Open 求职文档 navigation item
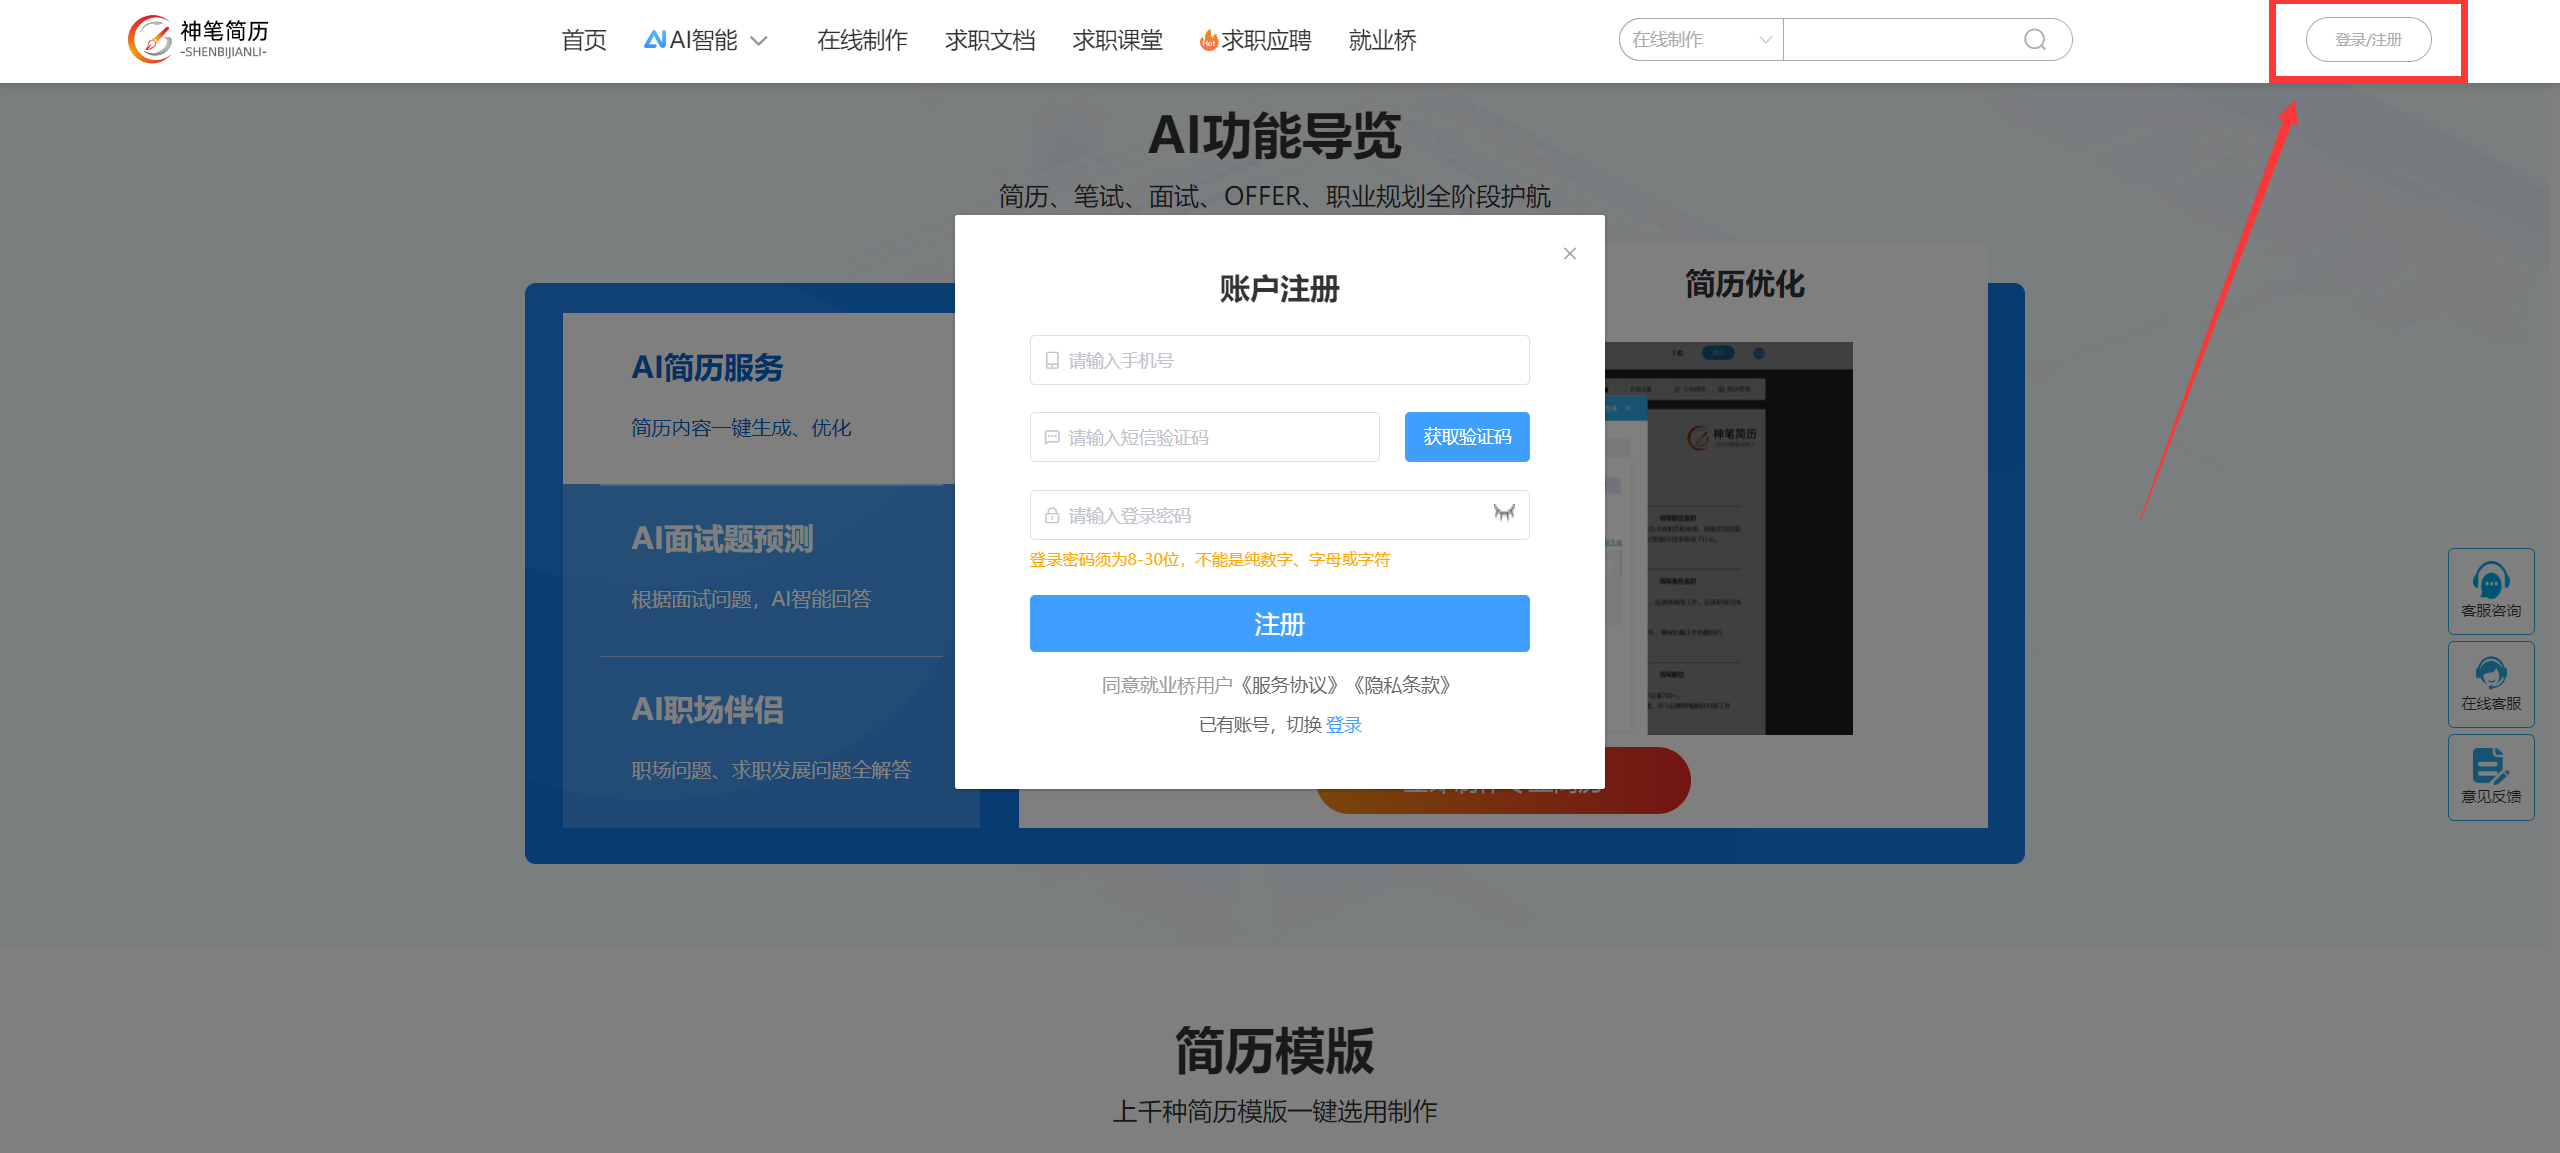 989,41
